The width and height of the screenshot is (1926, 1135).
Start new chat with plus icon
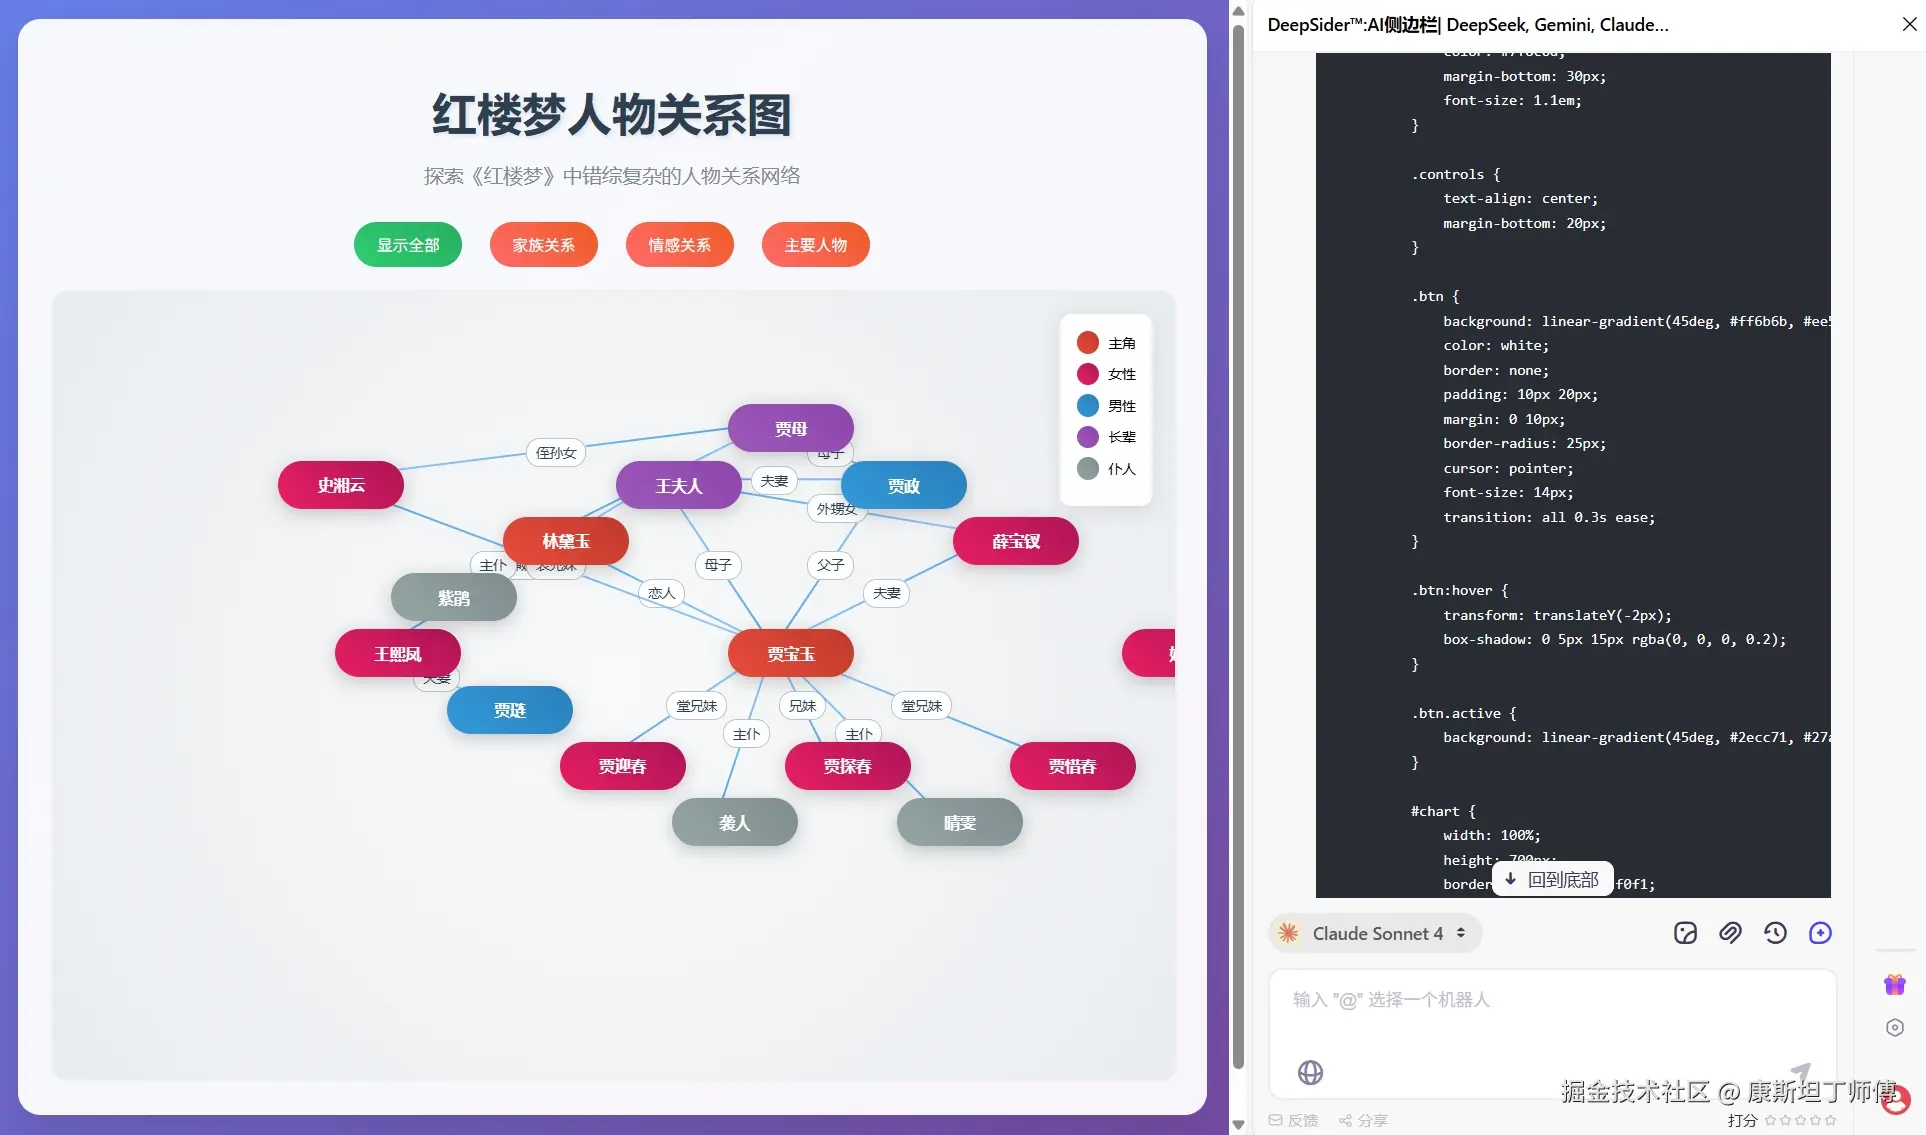pos(1820,933)
